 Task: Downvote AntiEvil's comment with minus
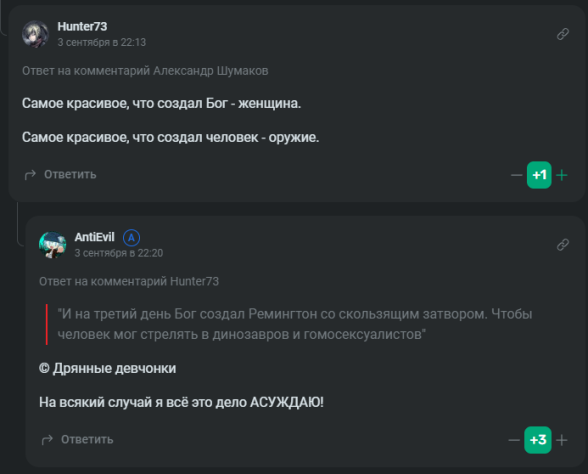coord(514,440)
